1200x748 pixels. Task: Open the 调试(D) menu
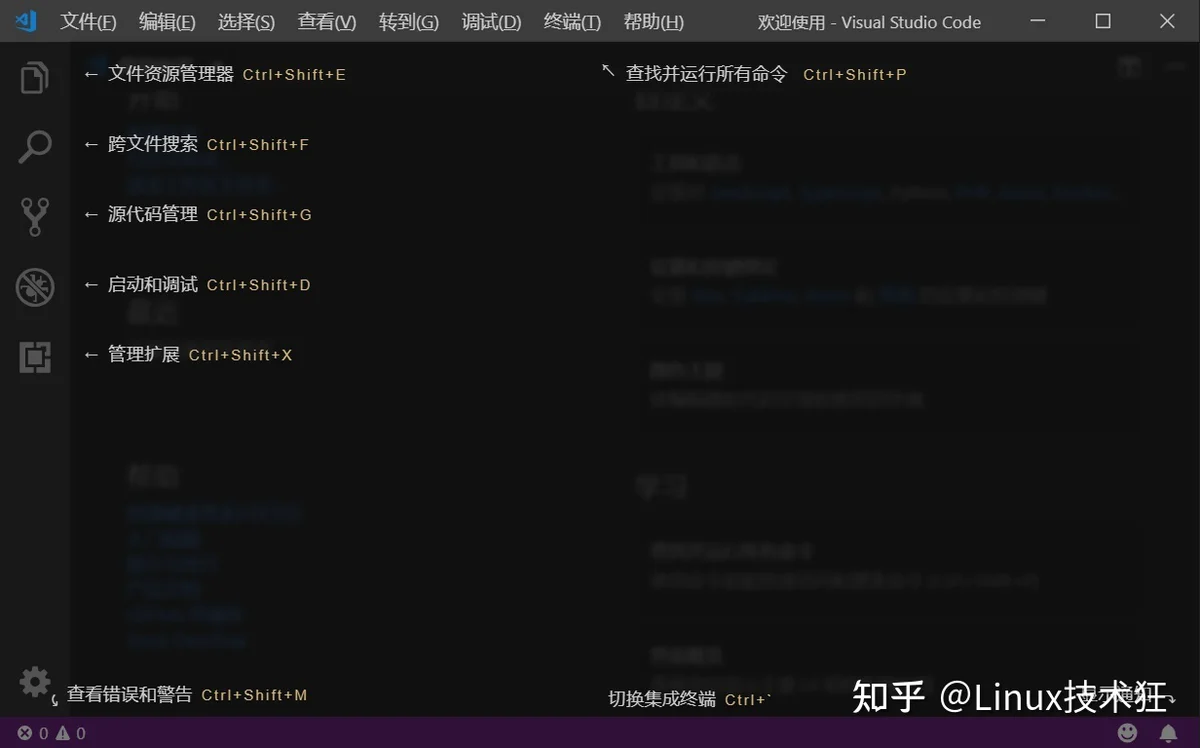point(491,22)
